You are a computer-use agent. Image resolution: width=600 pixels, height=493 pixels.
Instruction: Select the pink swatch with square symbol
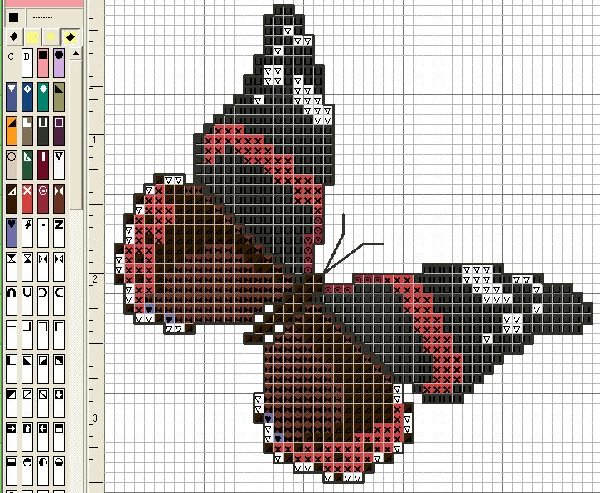(43, 65)
